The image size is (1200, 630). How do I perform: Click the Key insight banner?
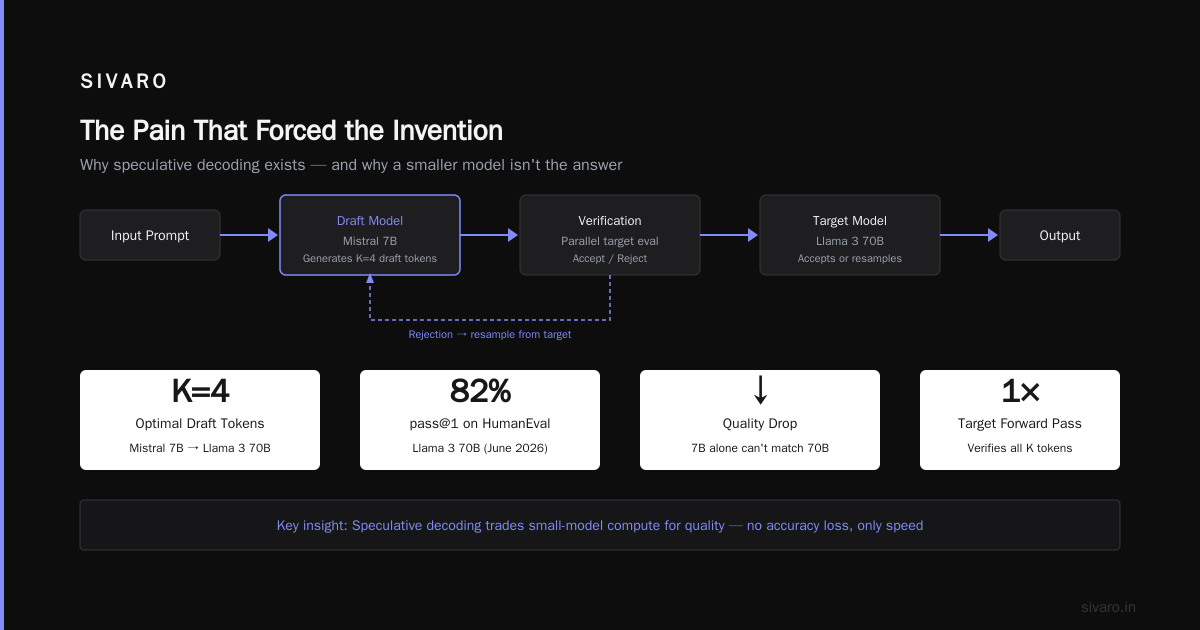click(600, 525)
